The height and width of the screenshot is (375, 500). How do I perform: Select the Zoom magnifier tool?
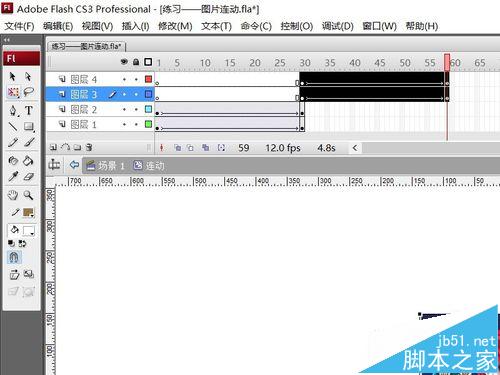[x=29, y=195]
